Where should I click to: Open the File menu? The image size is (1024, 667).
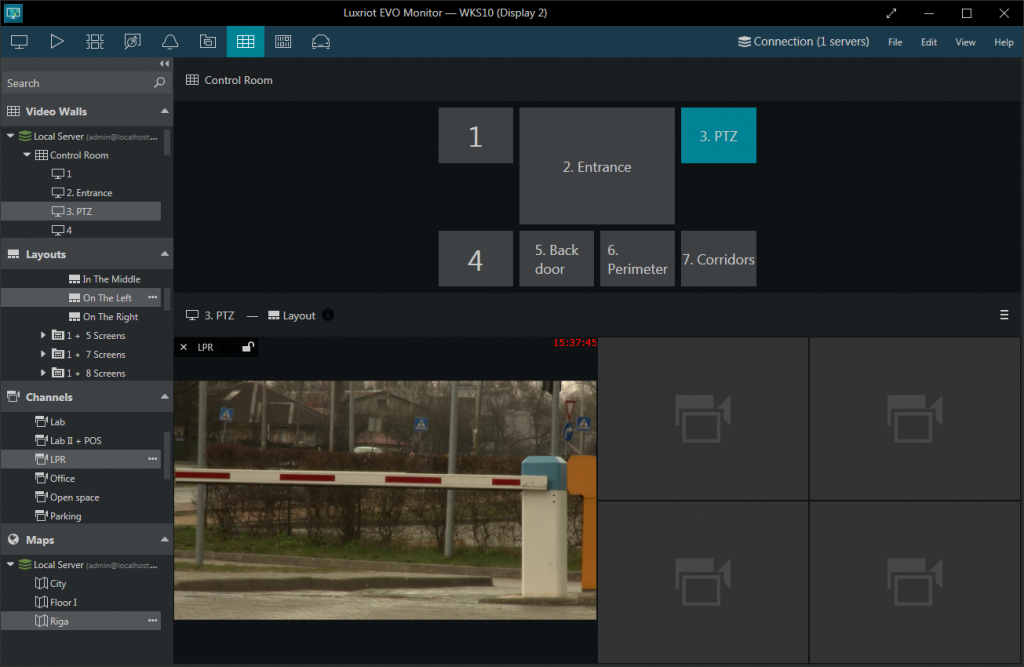[895, 42]
